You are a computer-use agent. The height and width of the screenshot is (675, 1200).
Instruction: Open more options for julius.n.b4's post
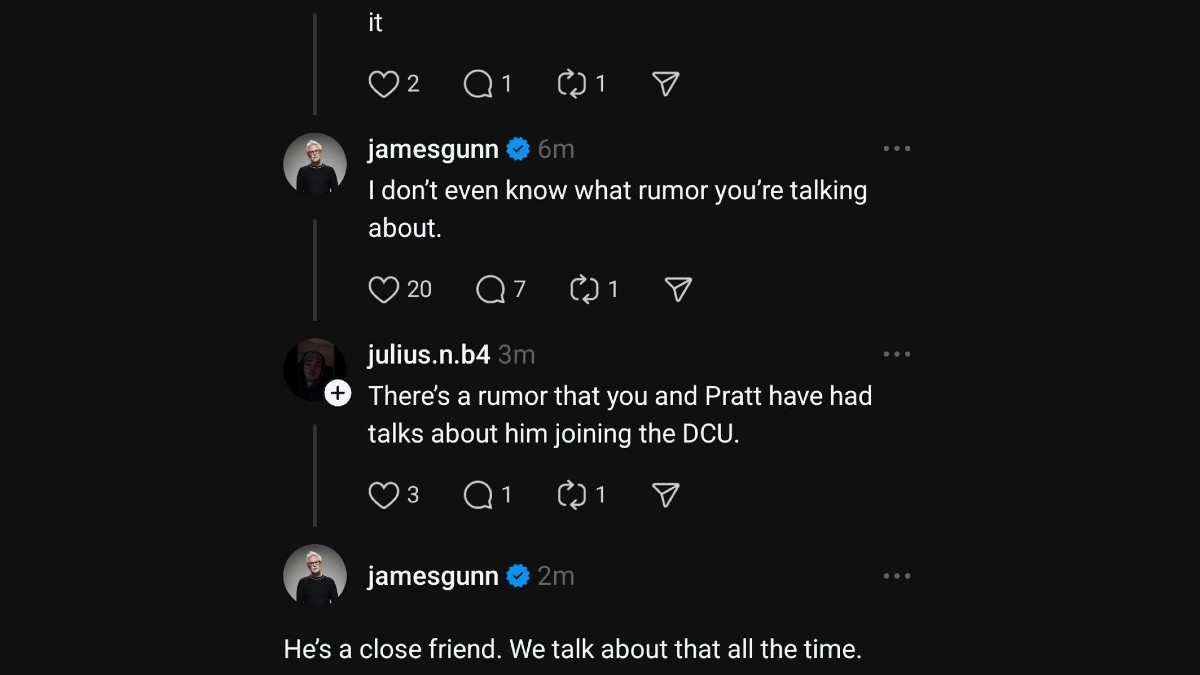[x=897, y=354]
